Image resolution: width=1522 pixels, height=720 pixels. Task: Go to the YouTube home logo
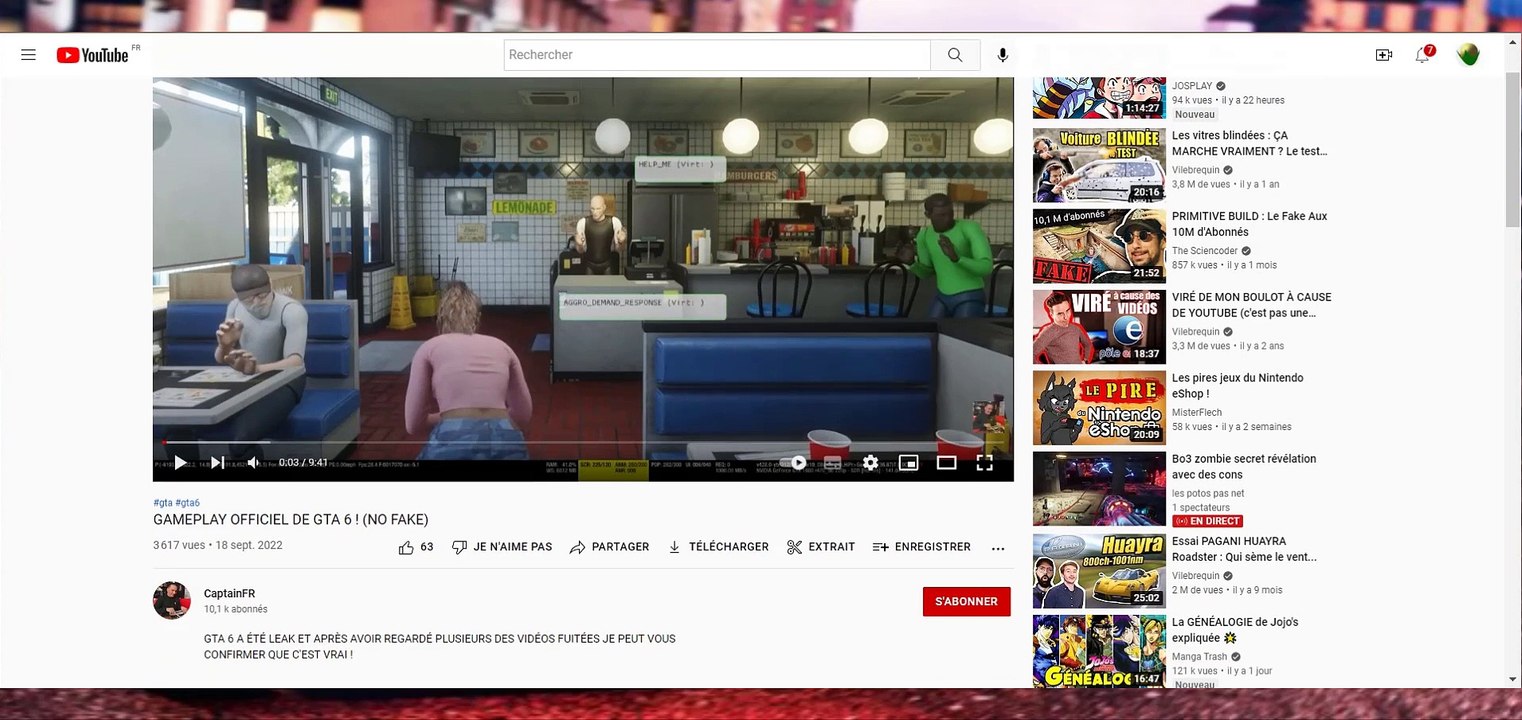tap(93, 55)
